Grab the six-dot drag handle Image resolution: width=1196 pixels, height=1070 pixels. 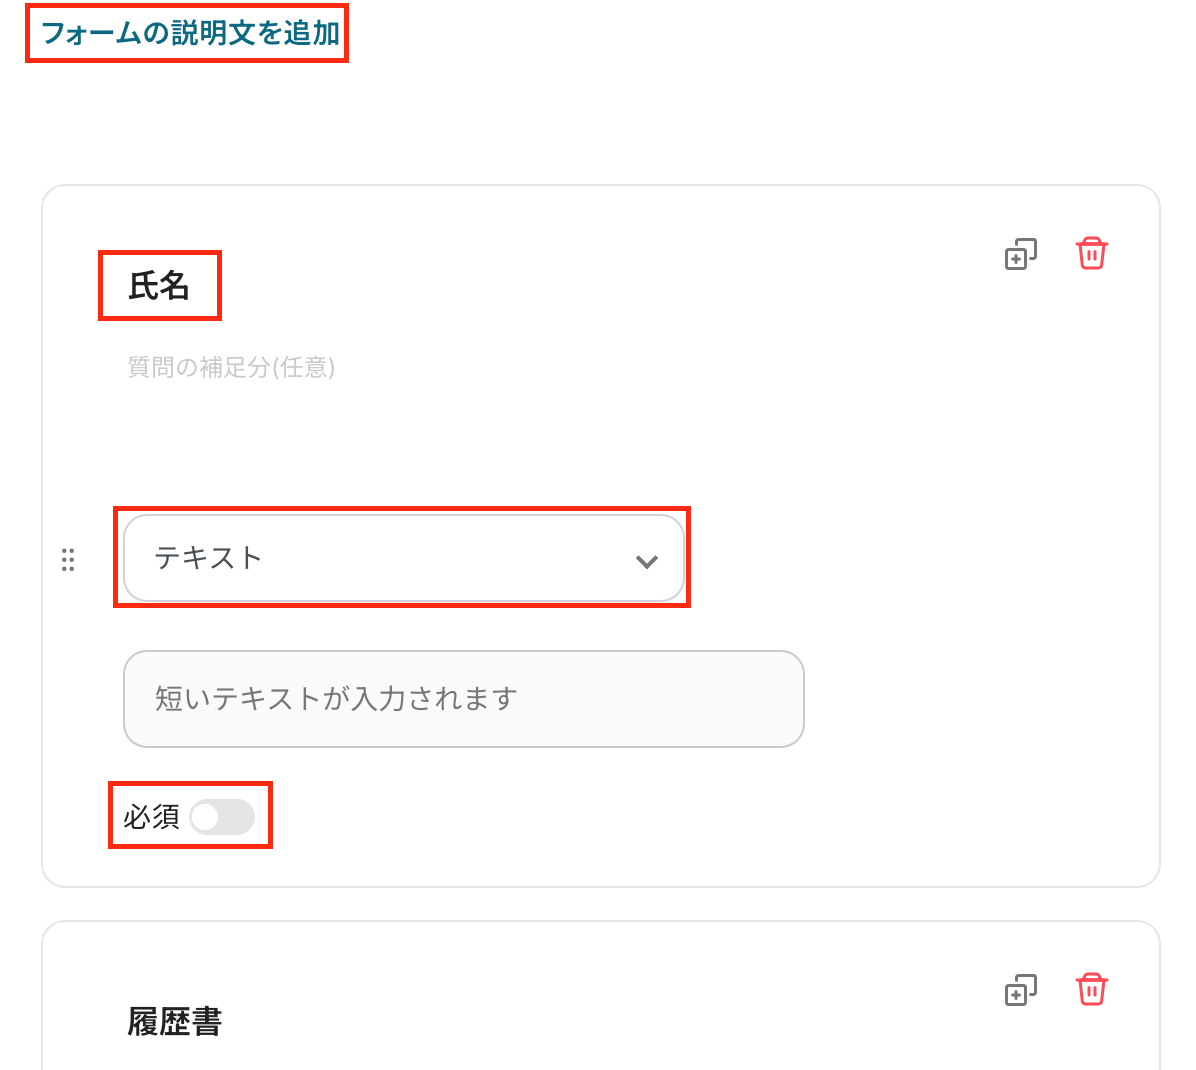point(68,560)
